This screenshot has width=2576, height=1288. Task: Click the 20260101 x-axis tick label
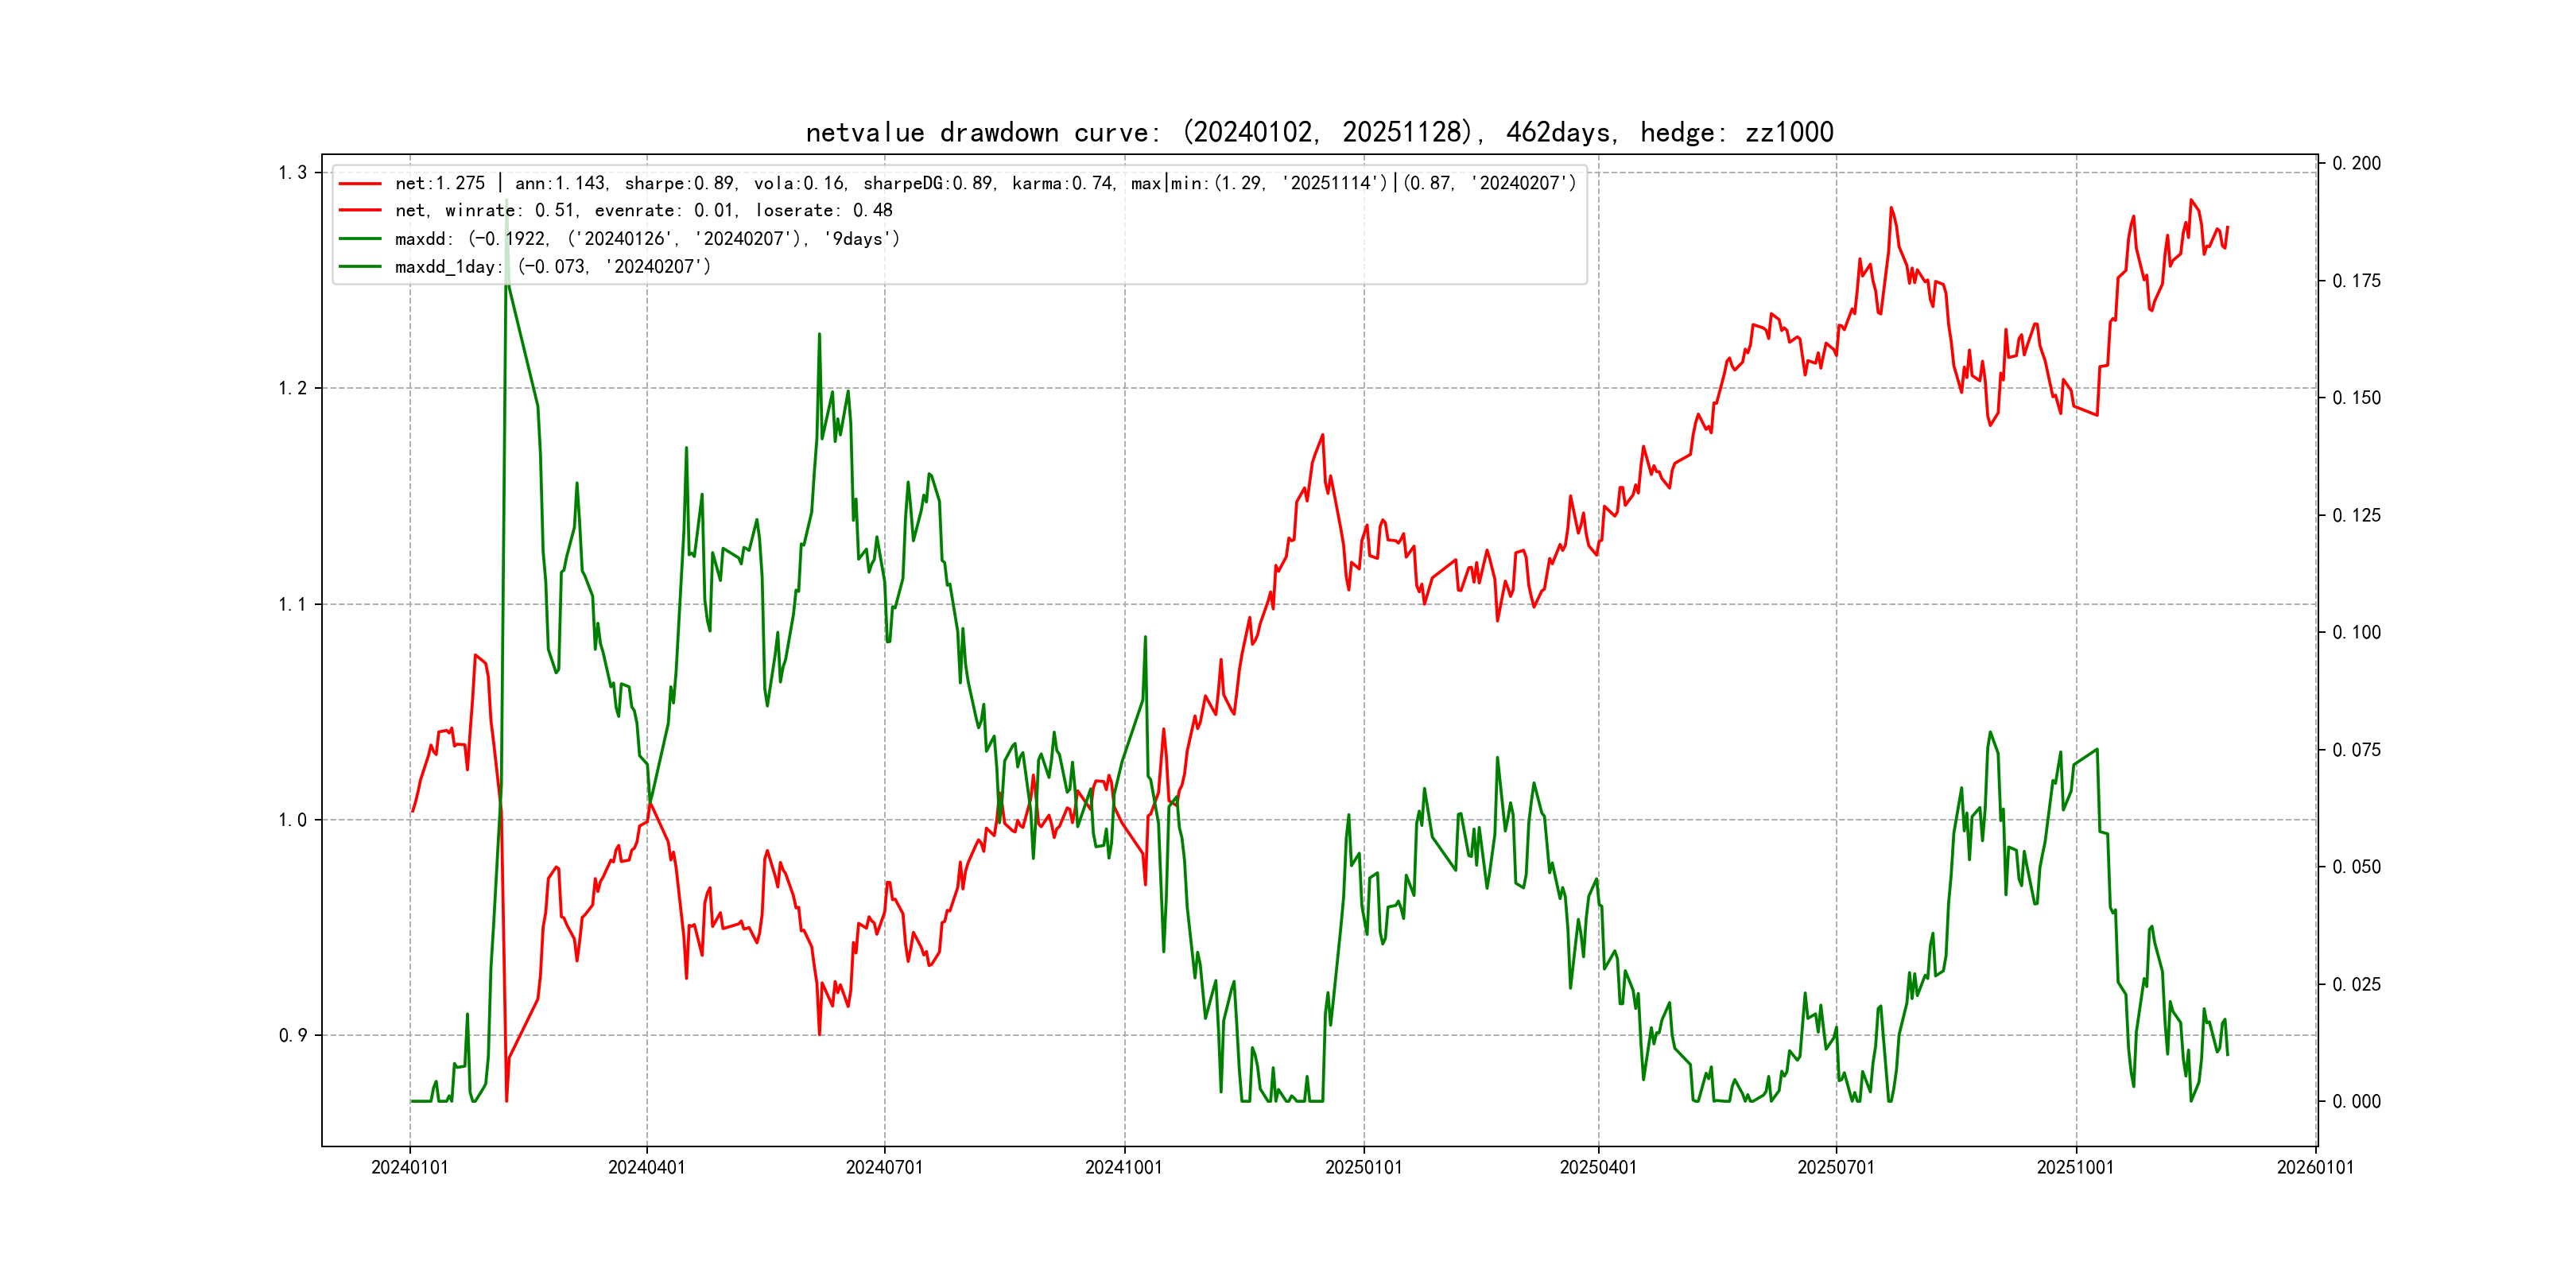pyautogui.click(x=2315, y=1167)
